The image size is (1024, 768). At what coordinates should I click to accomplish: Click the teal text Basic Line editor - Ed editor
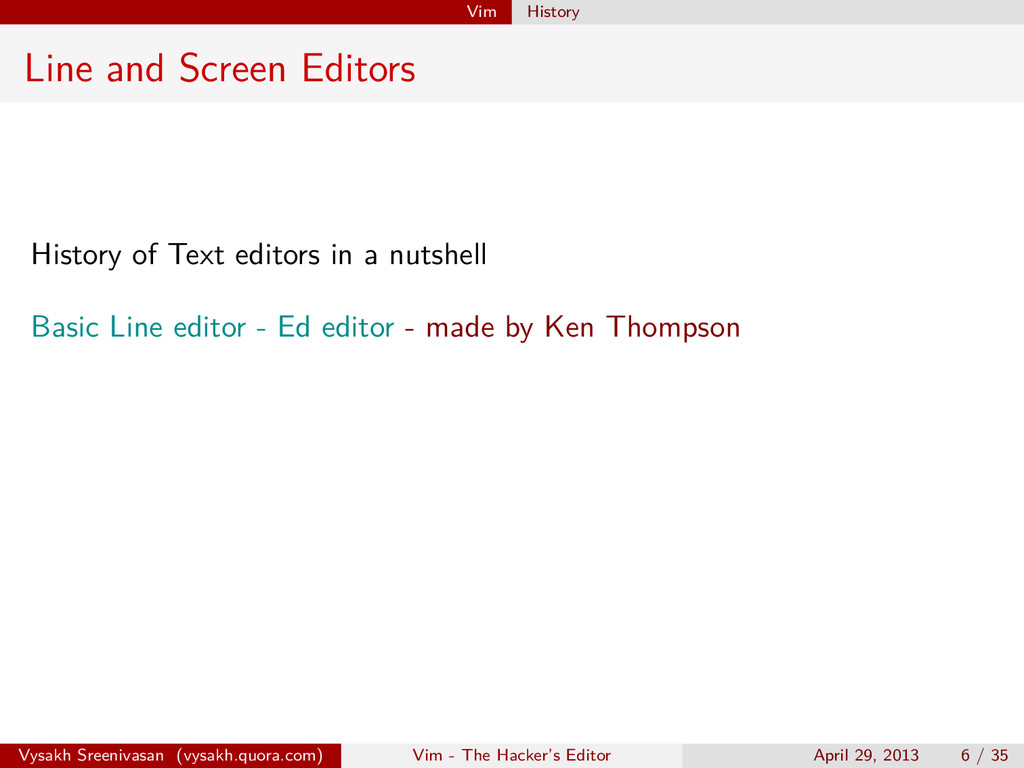coord(213,327)
